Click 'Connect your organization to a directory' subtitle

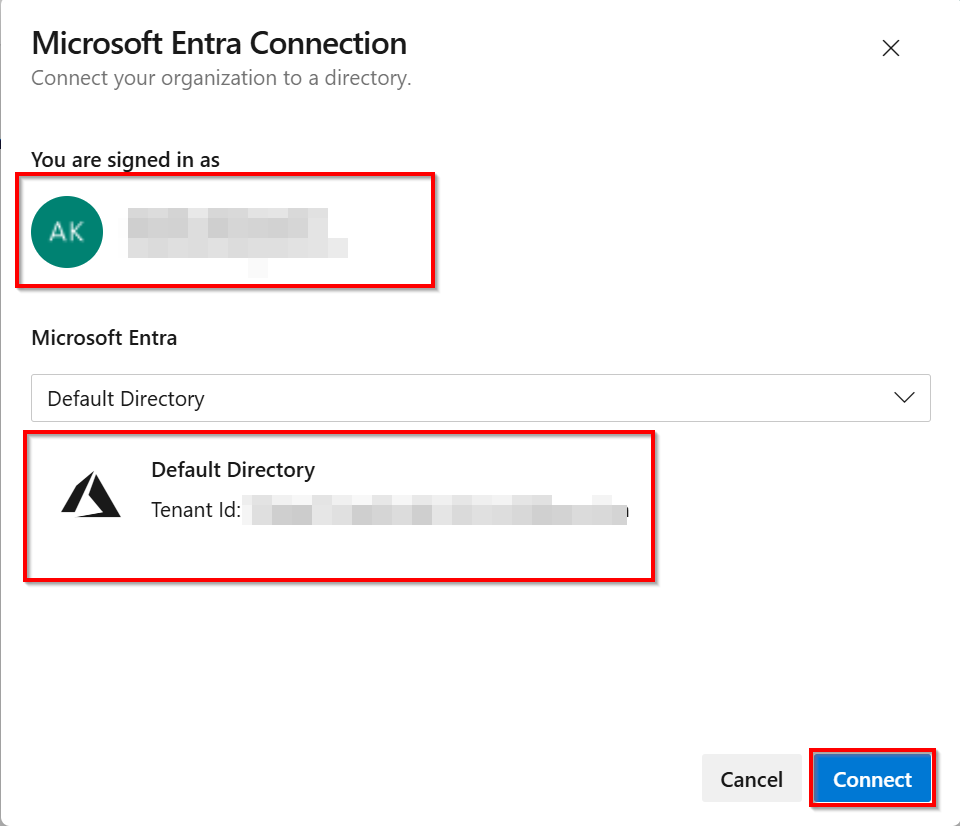(x=221, y=78)
